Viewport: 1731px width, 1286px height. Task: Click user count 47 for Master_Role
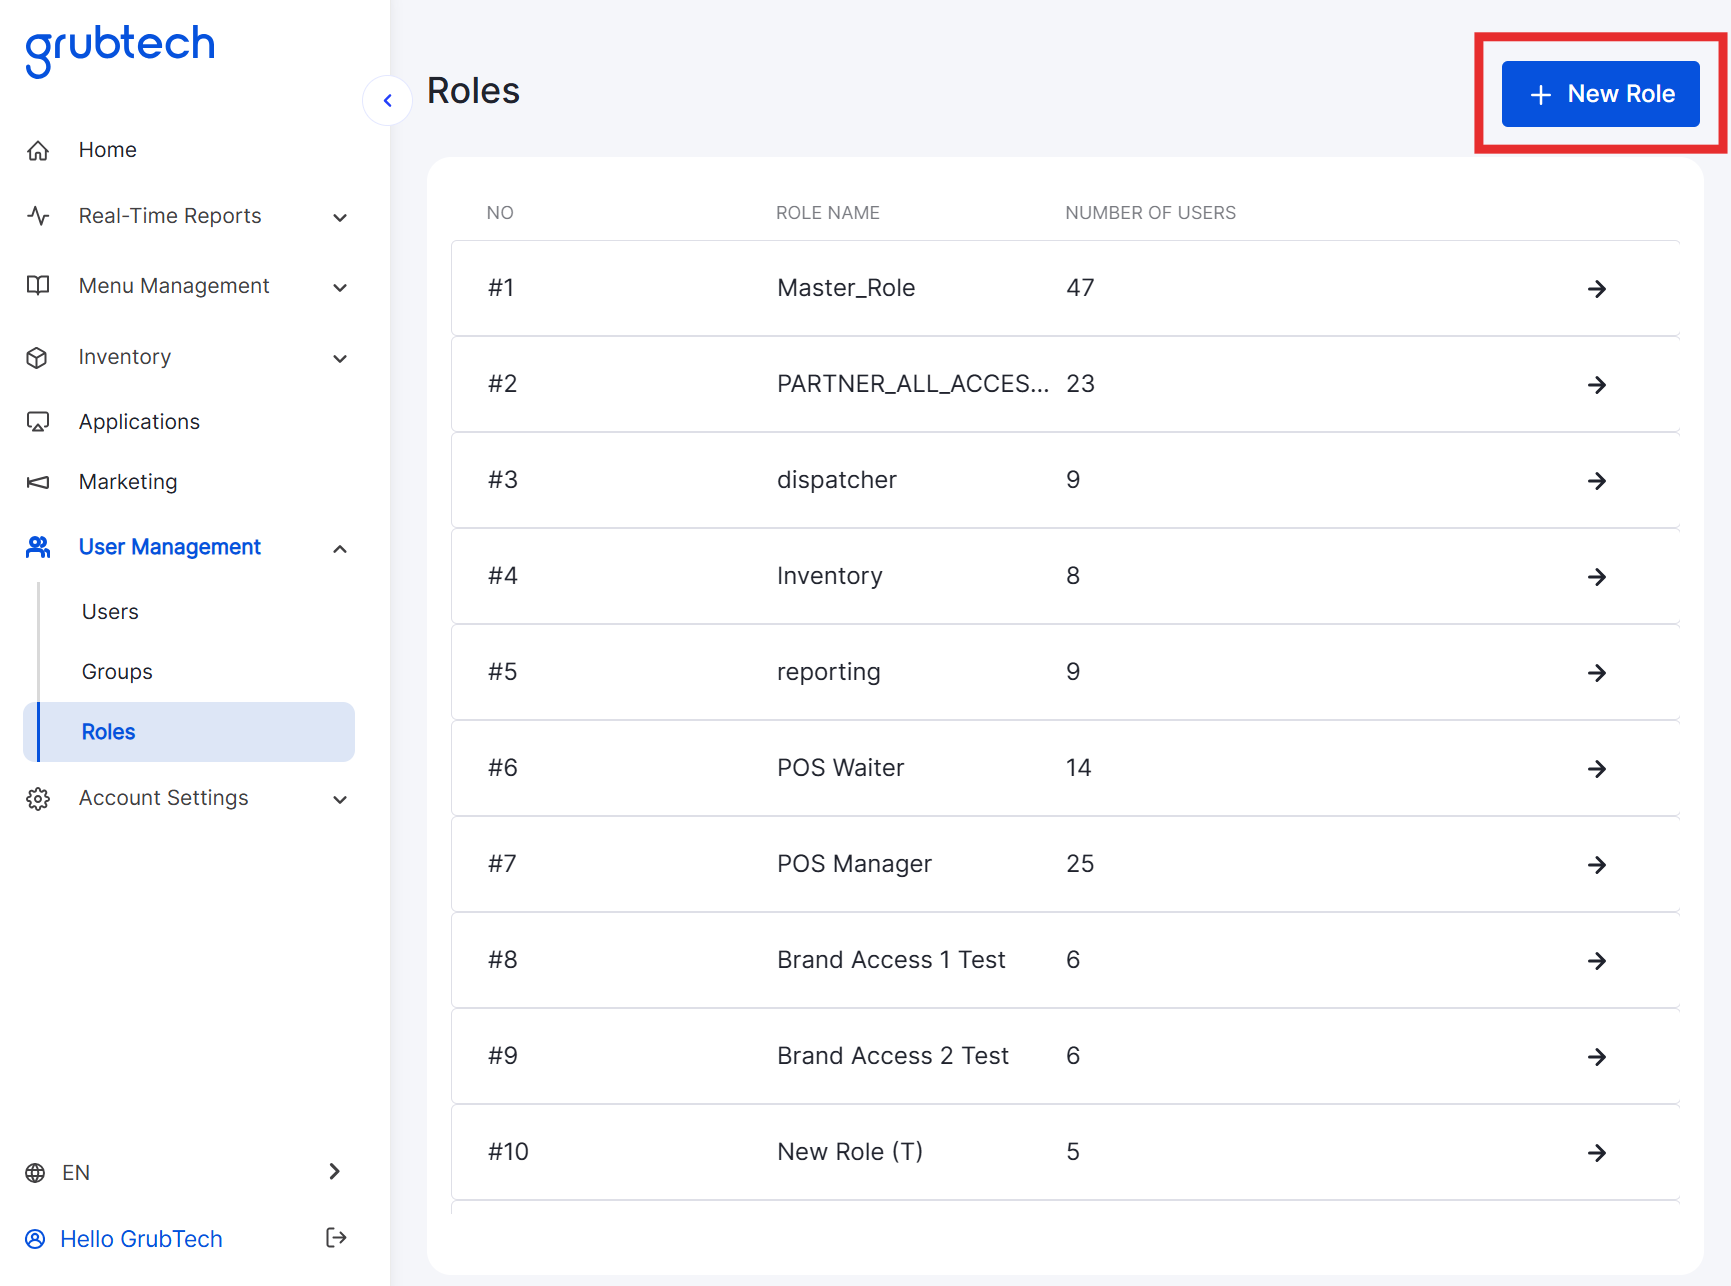click(x=1080, y=288)
